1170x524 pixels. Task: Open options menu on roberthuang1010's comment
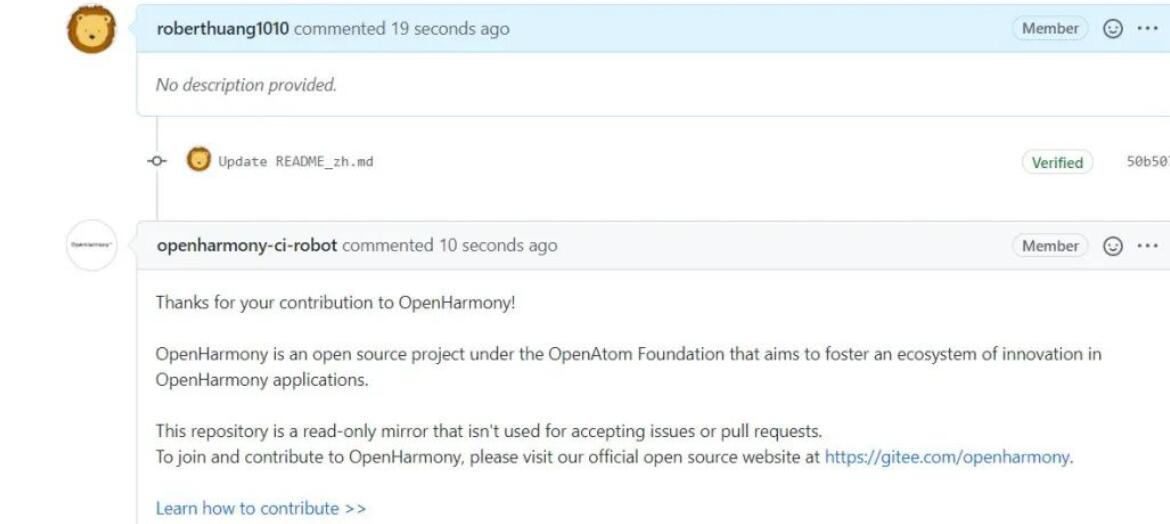(1148, 28)
